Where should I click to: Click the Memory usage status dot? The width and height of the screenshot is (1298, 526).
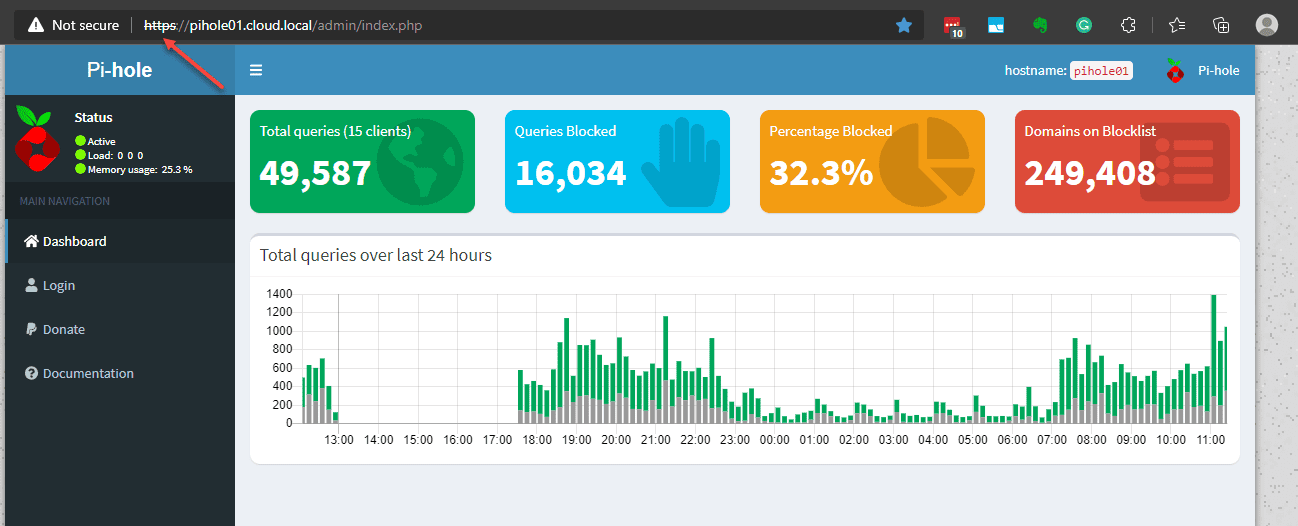[80, 169]
